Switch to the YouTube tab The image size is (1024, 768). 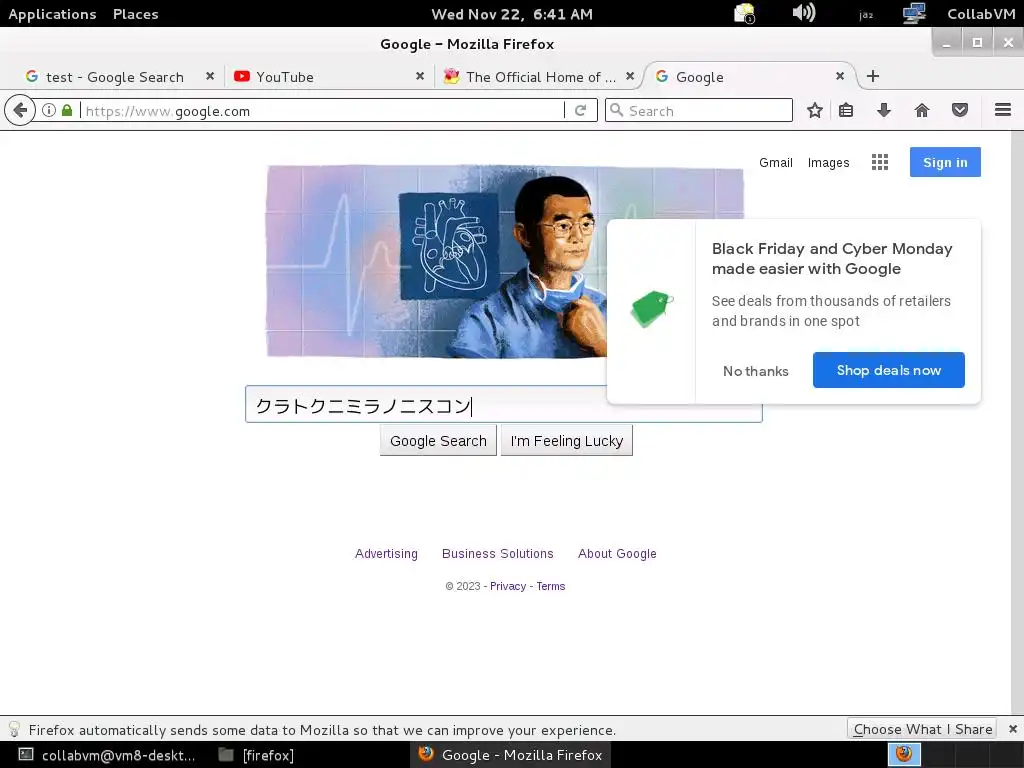click(x=284, y=77)
